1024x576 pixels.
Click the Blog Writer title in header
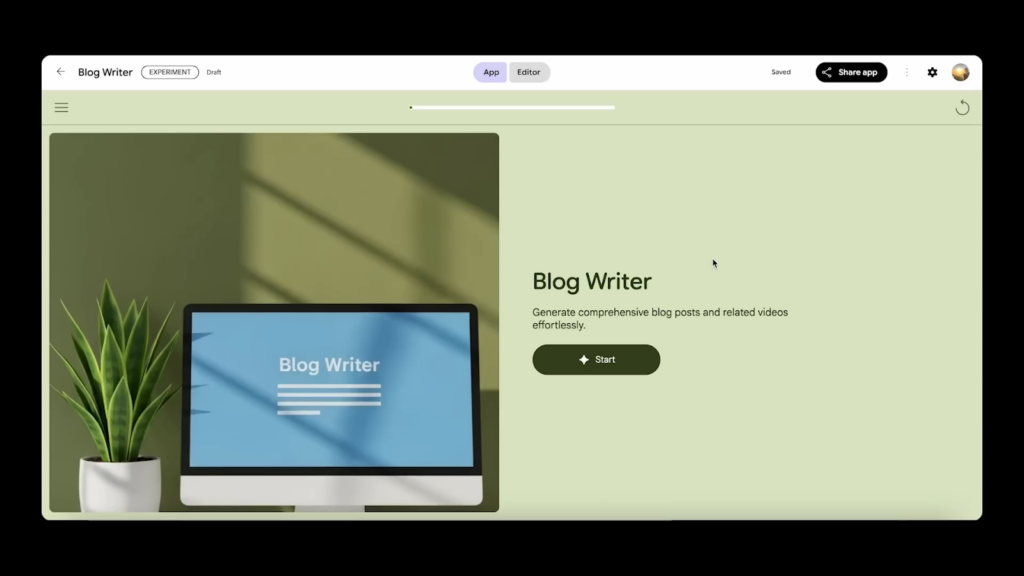click(x=105, y=72)
